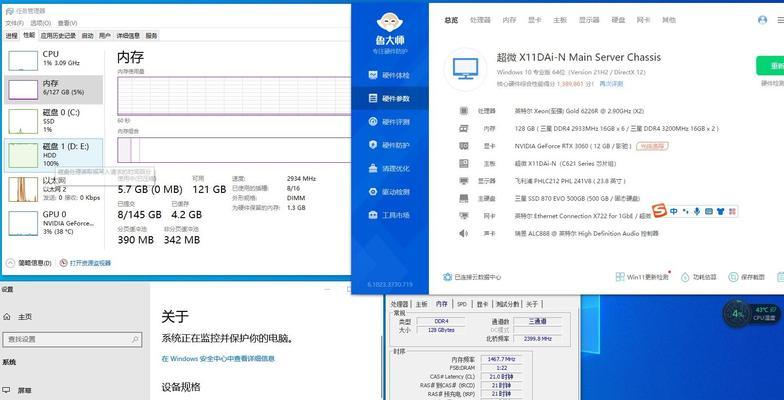Open 处理器 tab in Lu Dashi top bar
The width and height of the screenshot is (784, 400).
480,20
